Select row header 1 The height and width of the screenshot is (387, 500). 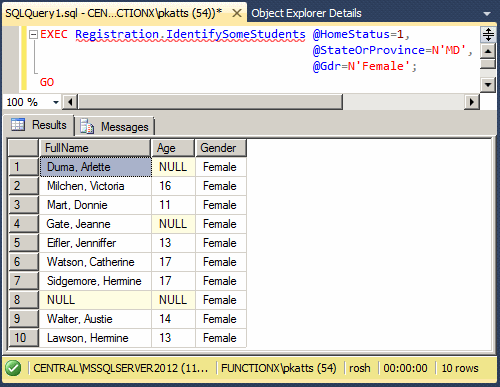(23, 167)
